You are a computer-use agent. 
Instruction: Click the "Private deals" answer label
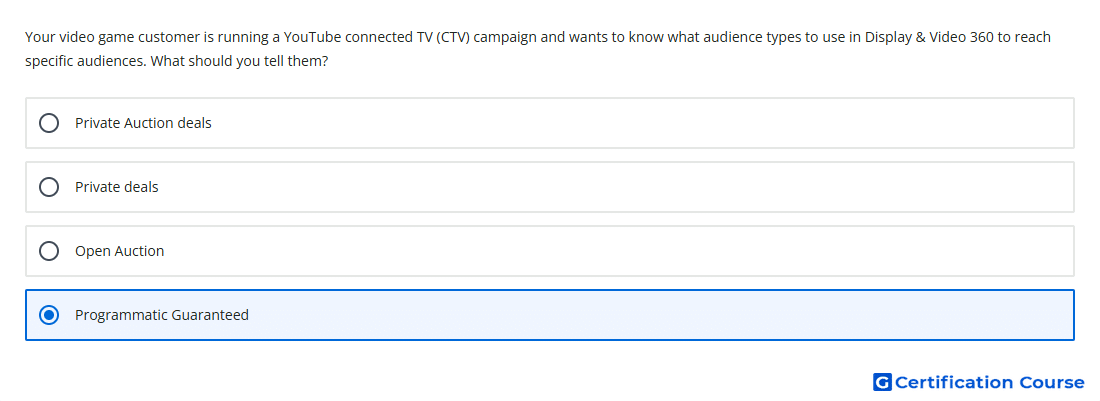[x=116, y=187]
